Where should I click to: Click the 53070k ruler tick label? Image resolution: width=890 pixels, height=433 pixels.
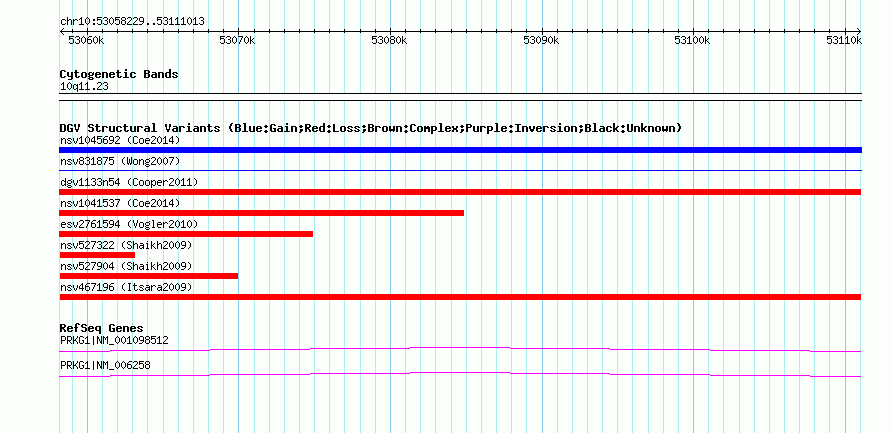[237, 40]
